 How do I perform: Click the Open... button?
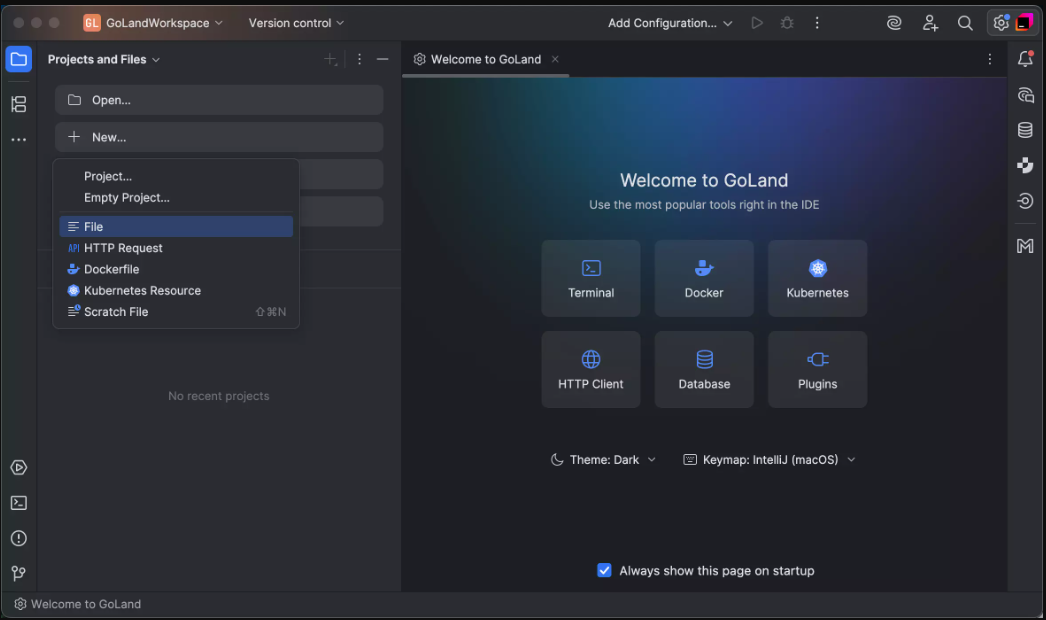tap(218, 100)
